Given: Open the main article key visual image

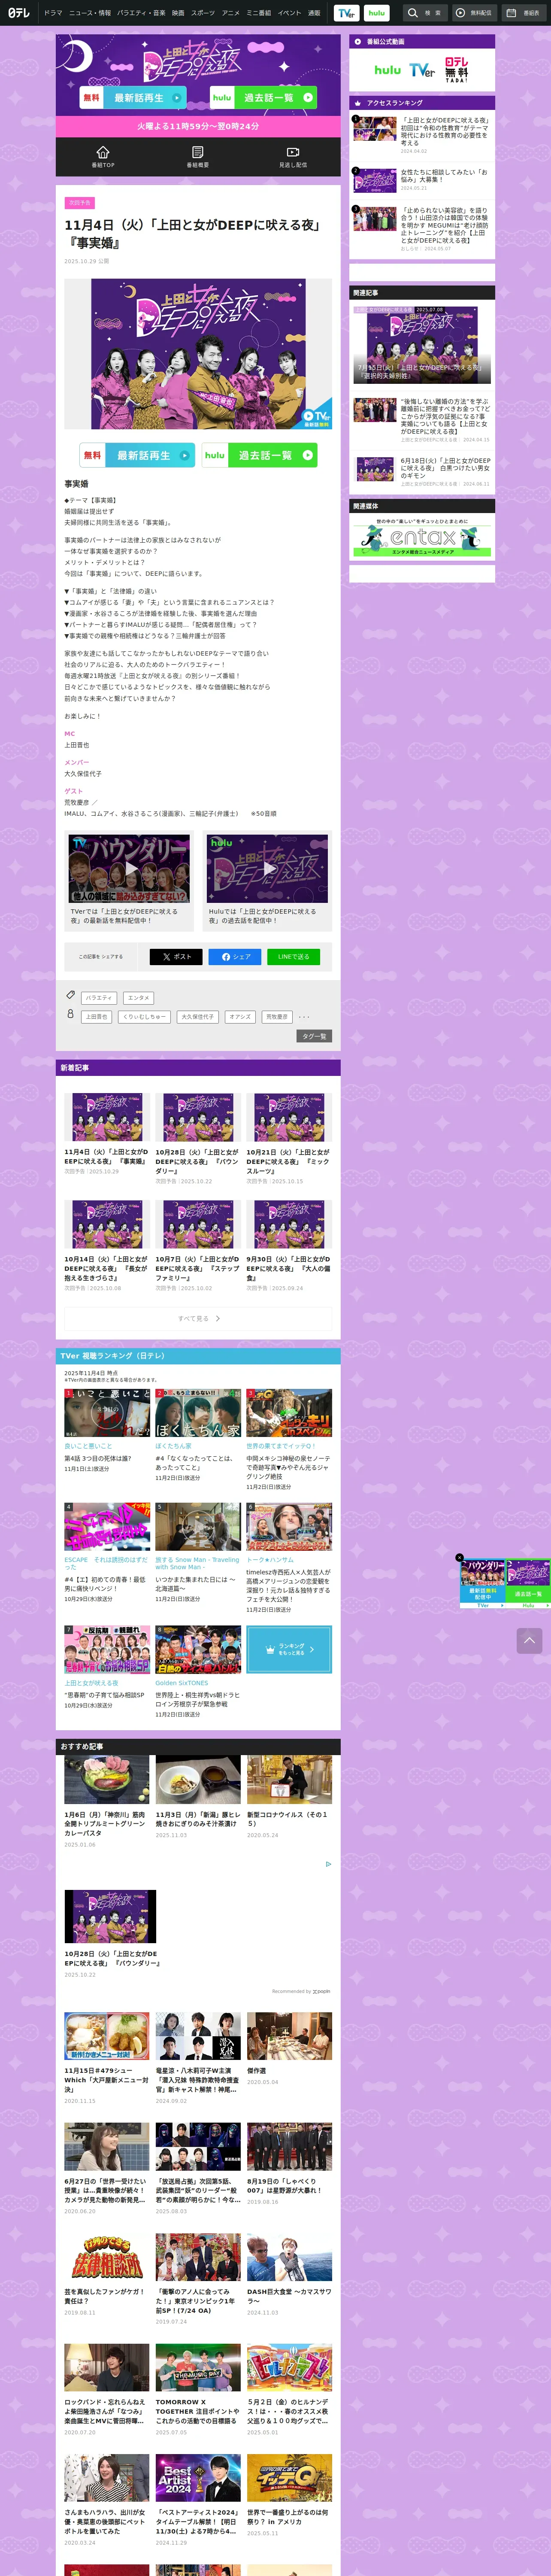Looking at the screenshot, I should (x=198, y=354).
